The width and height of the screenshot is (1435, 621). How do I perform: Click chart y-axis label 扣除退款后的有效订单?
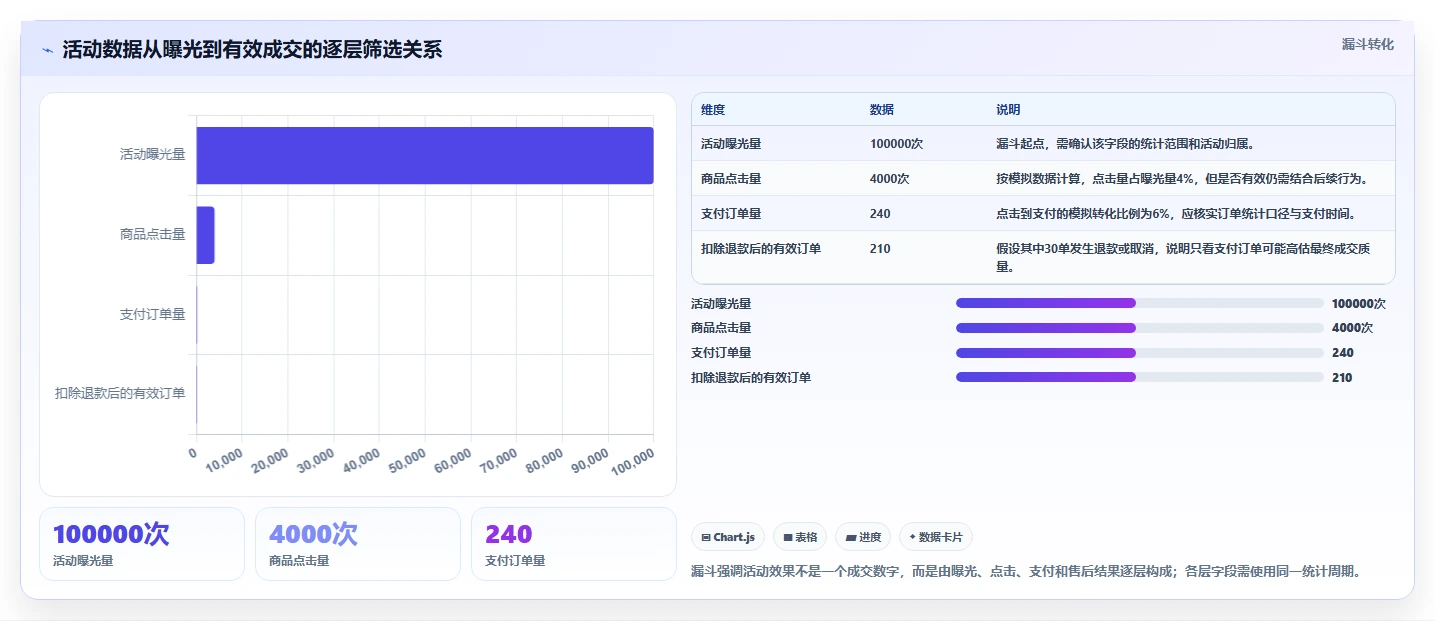pos(120,394)
